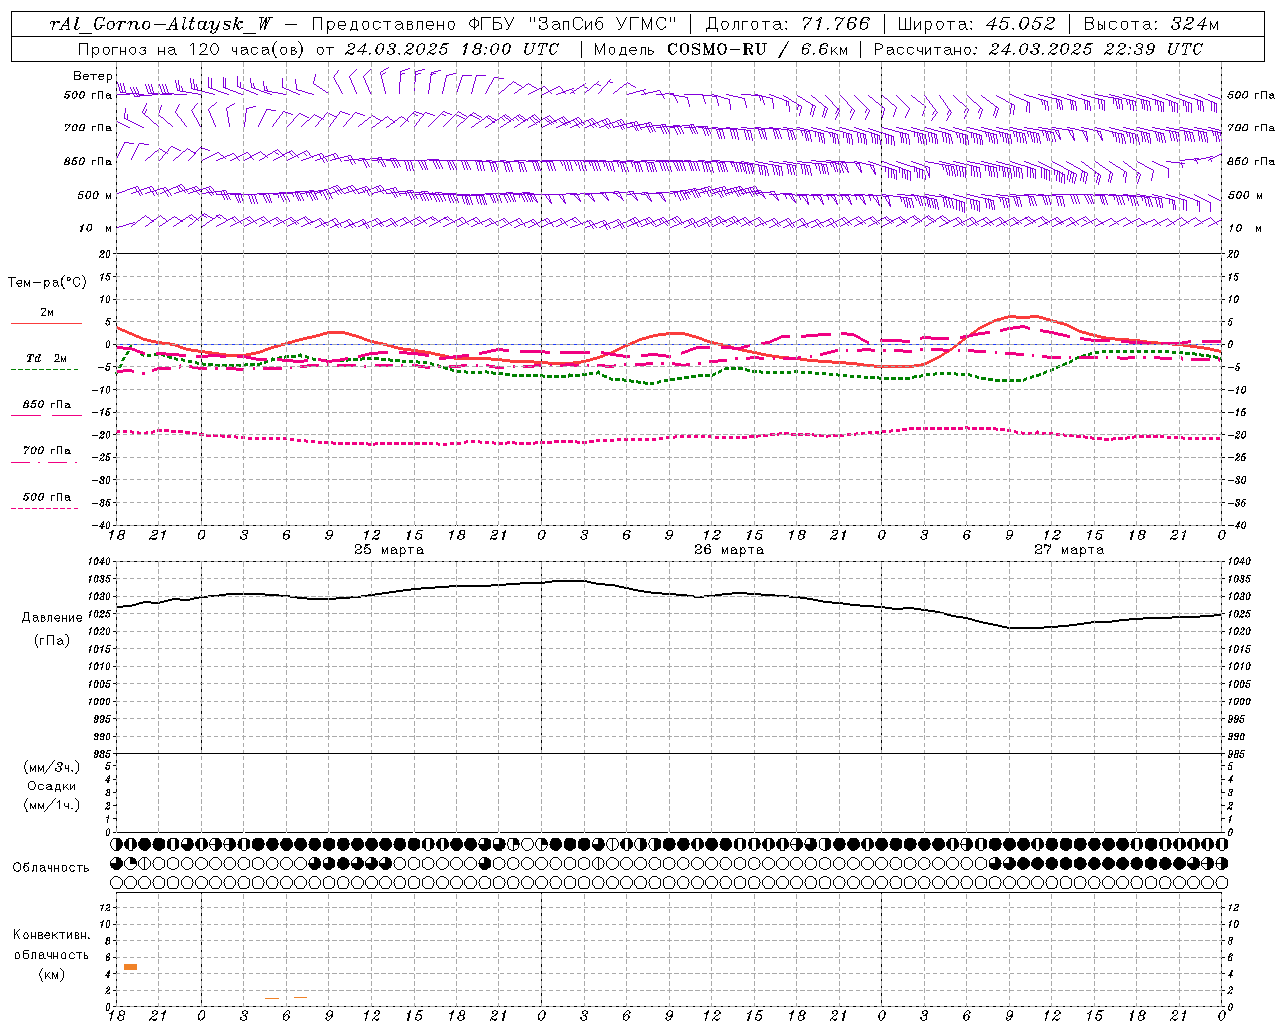Click the Td 2м legend entry
This screenshot has height=1024, width=1280.
(x=46, y=358)
